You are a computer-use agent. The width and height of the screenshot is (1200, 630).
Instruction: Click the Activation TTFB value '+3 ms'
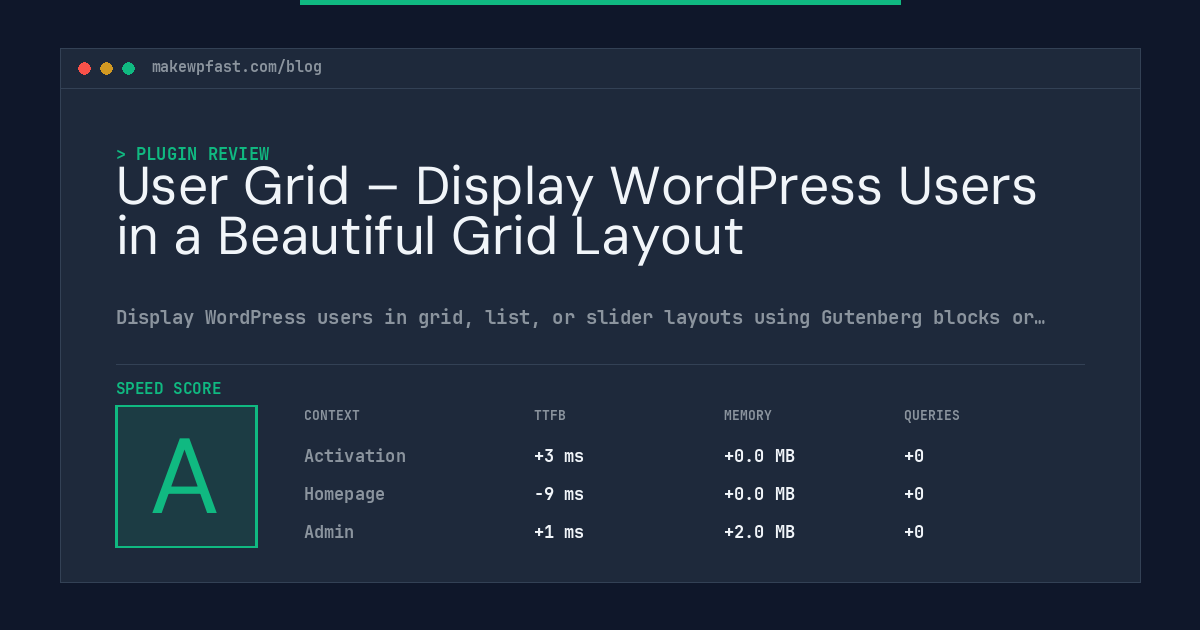click(x=559, y=456)
